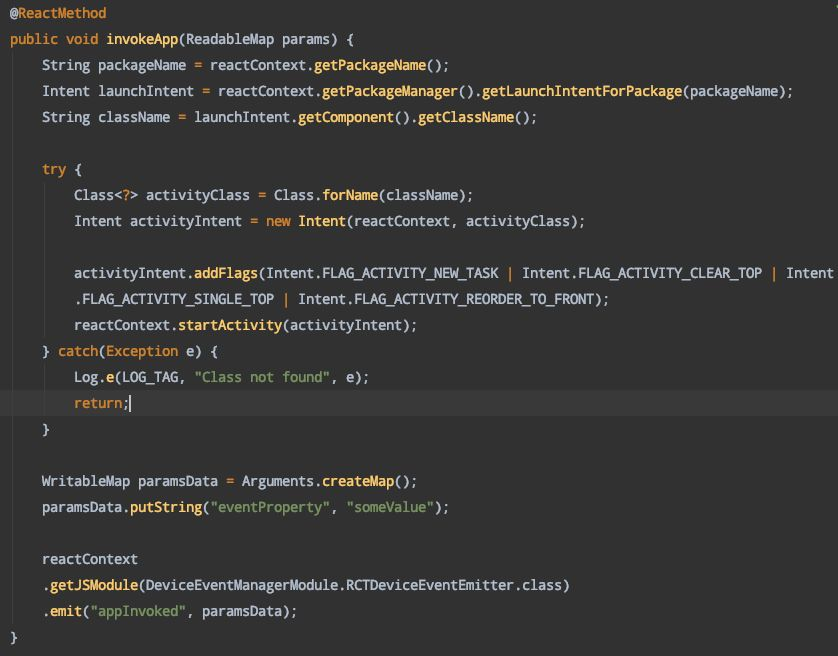The image size is (838, 656).
Task: Click the @ReactMethod annotation
Action: click(x=58, y=13)
